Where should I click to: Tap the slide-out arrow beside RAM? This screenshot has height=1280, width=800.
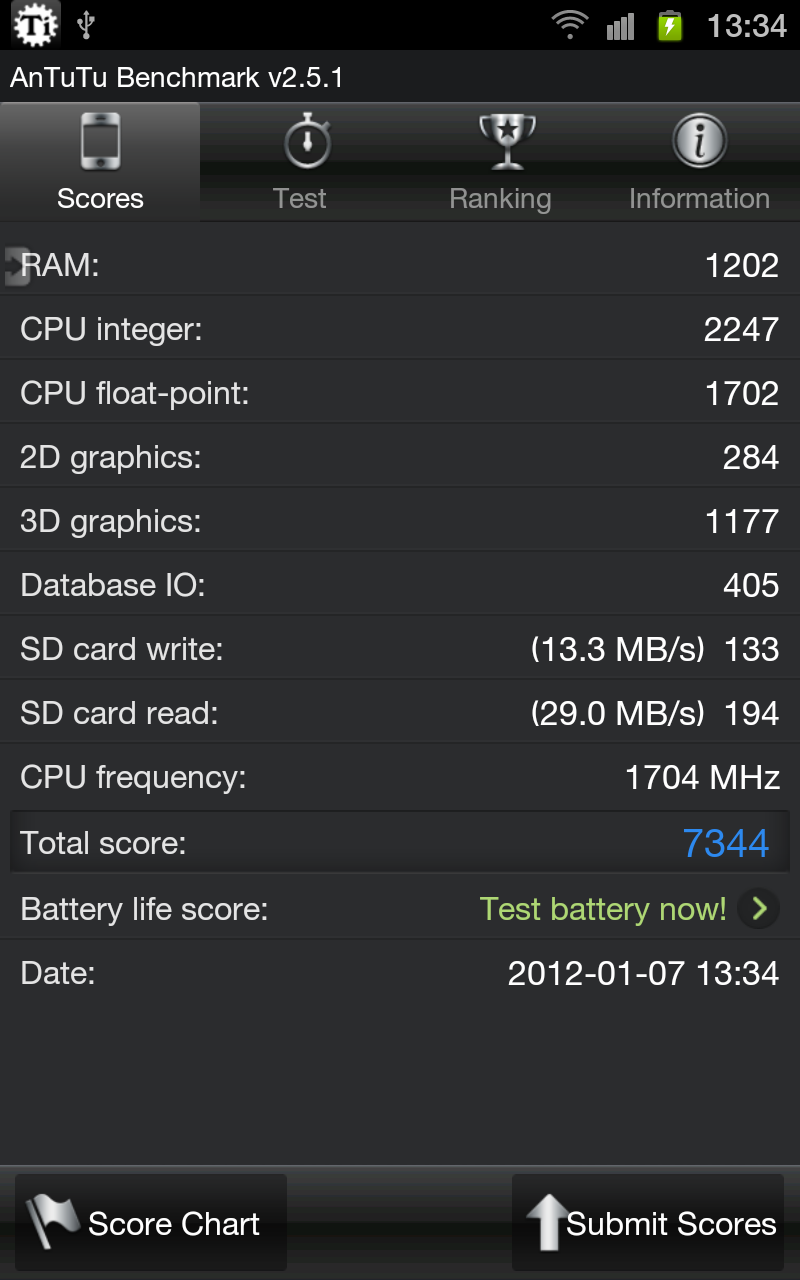pyautogui.click(x=16, y=266)
